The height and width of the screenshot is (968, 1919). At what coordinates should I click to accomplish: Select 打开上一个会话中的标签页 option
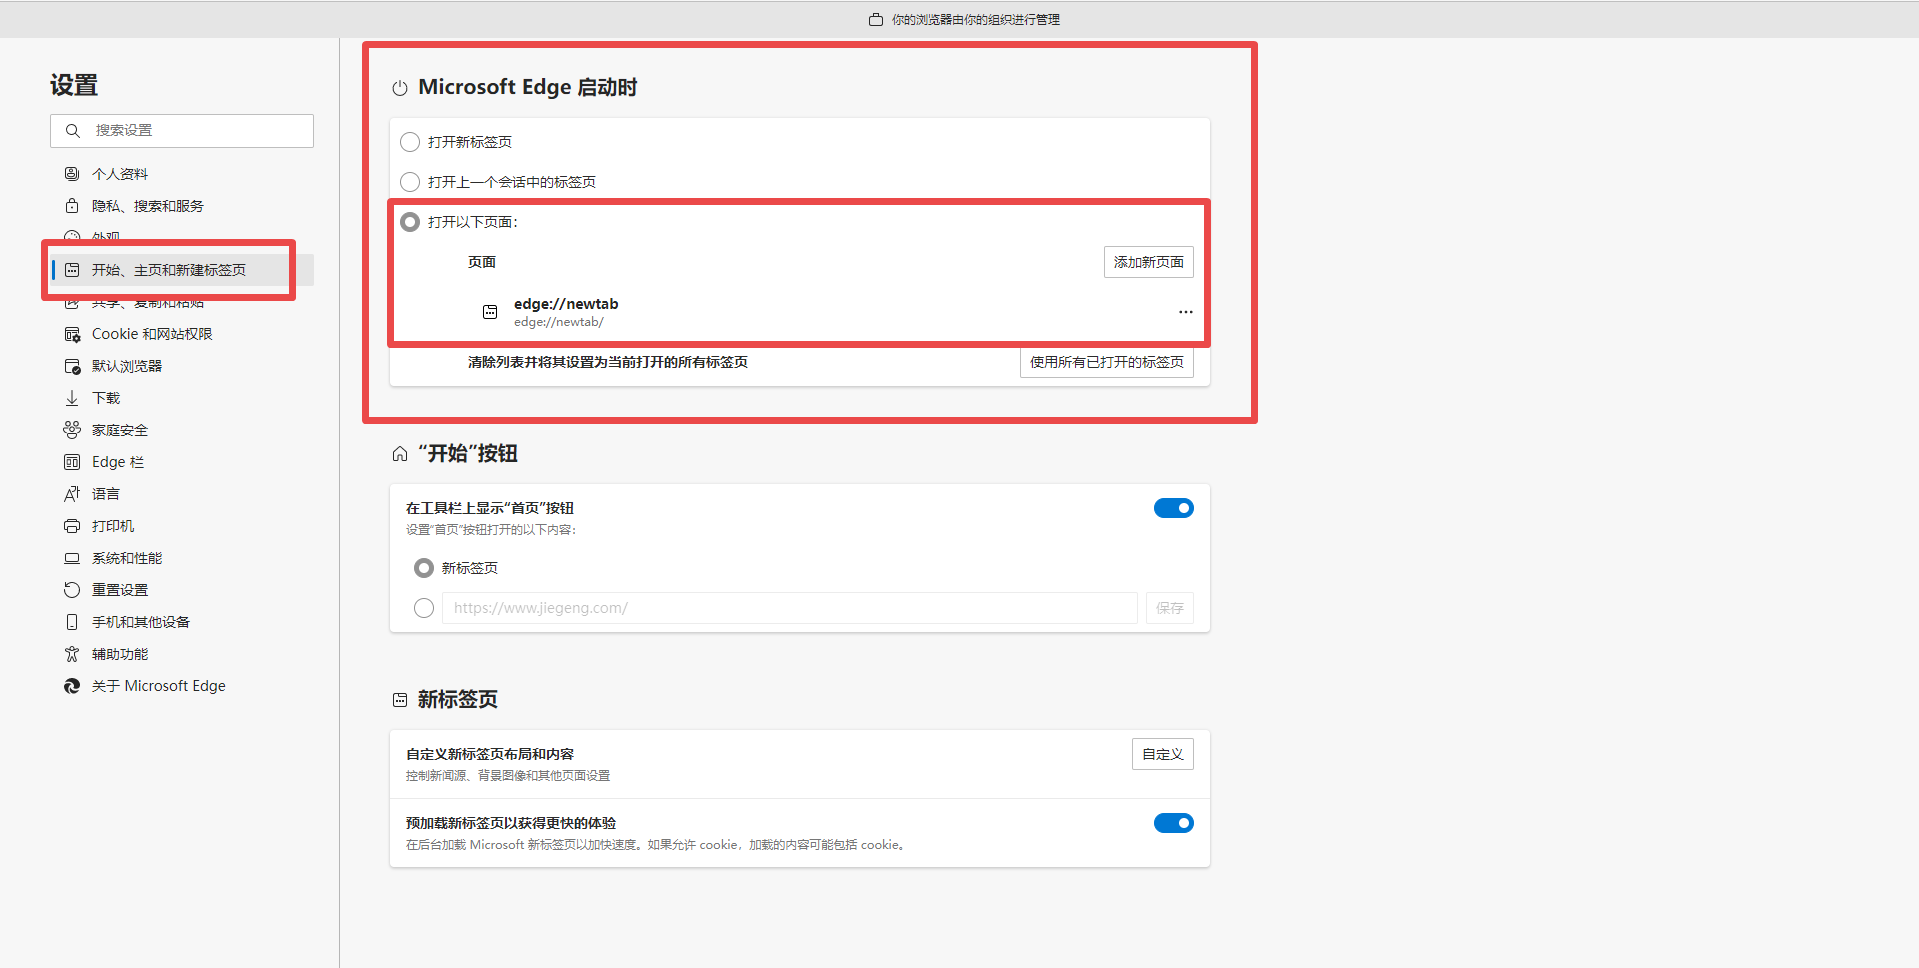(410, 182)
